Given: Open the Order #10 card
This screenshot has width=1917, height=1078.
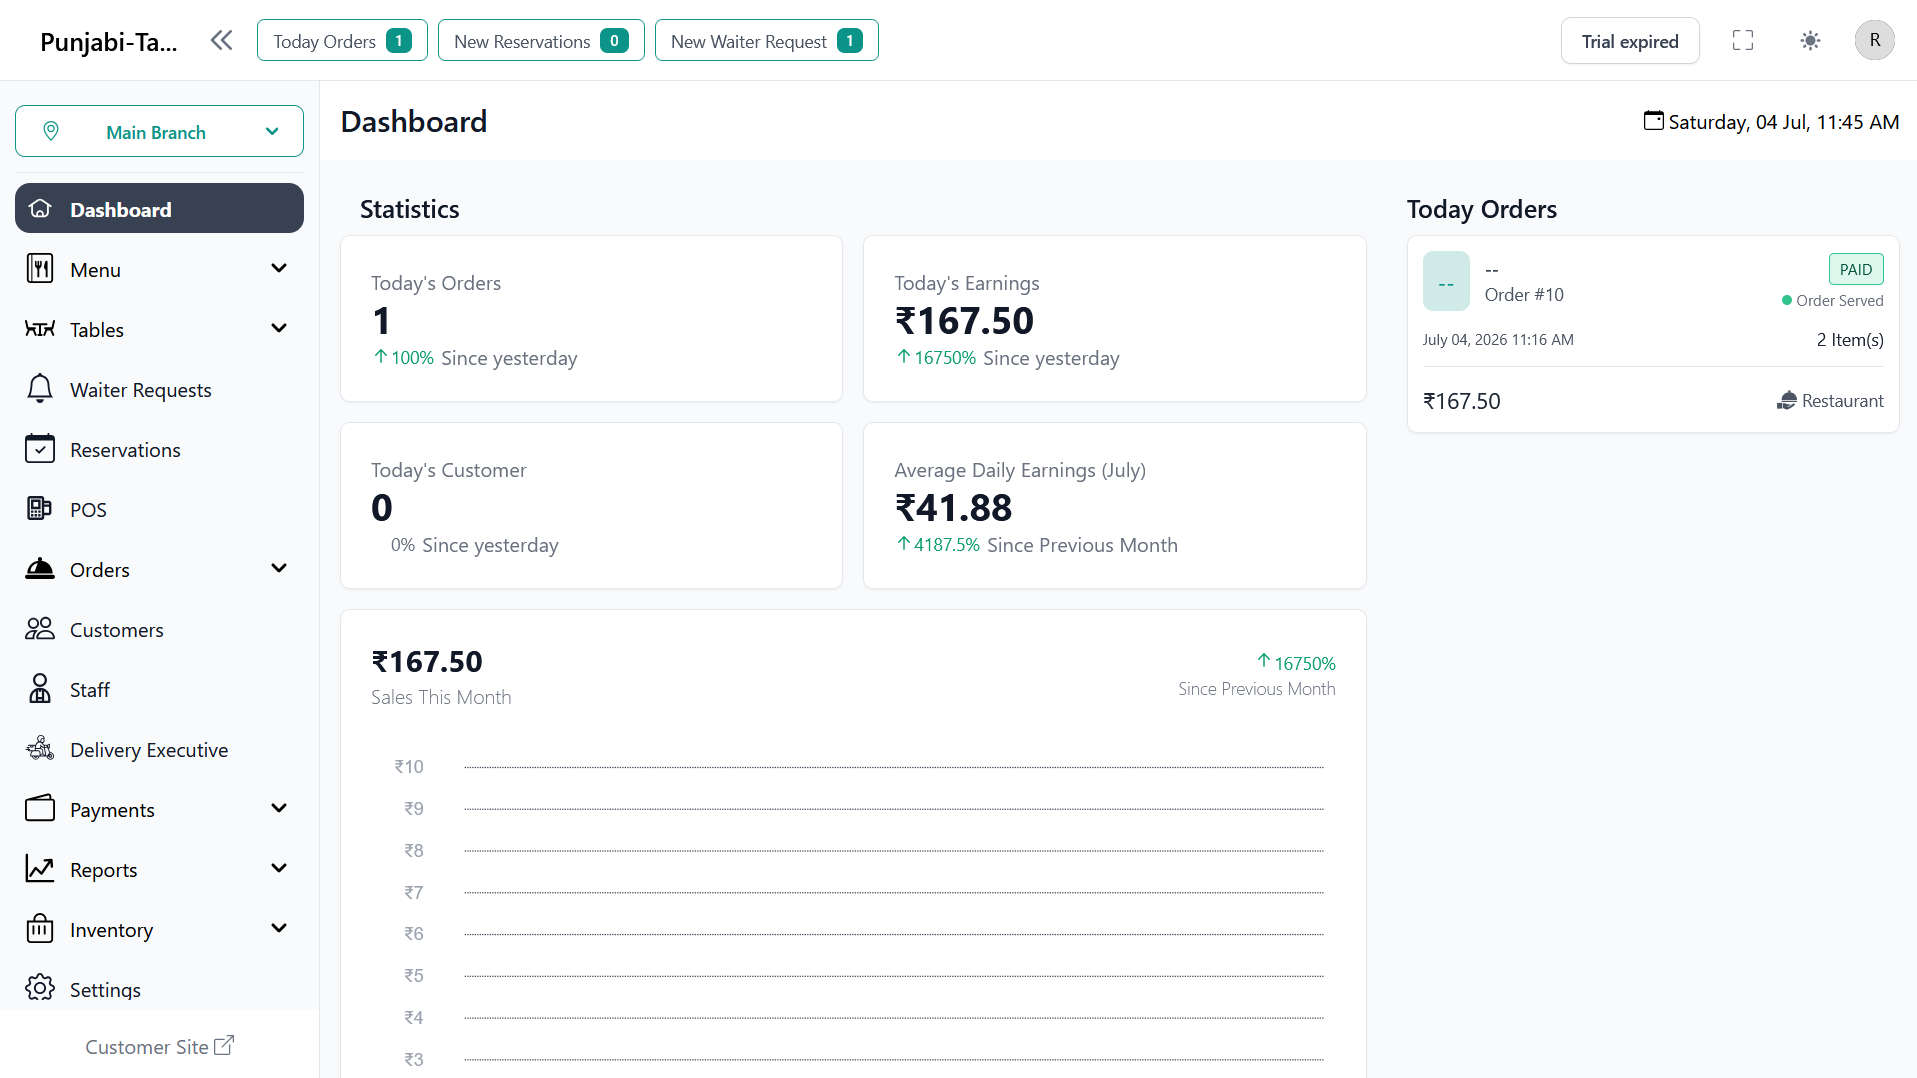Looking at the screenshot, I should click(x=1653, y=334).
